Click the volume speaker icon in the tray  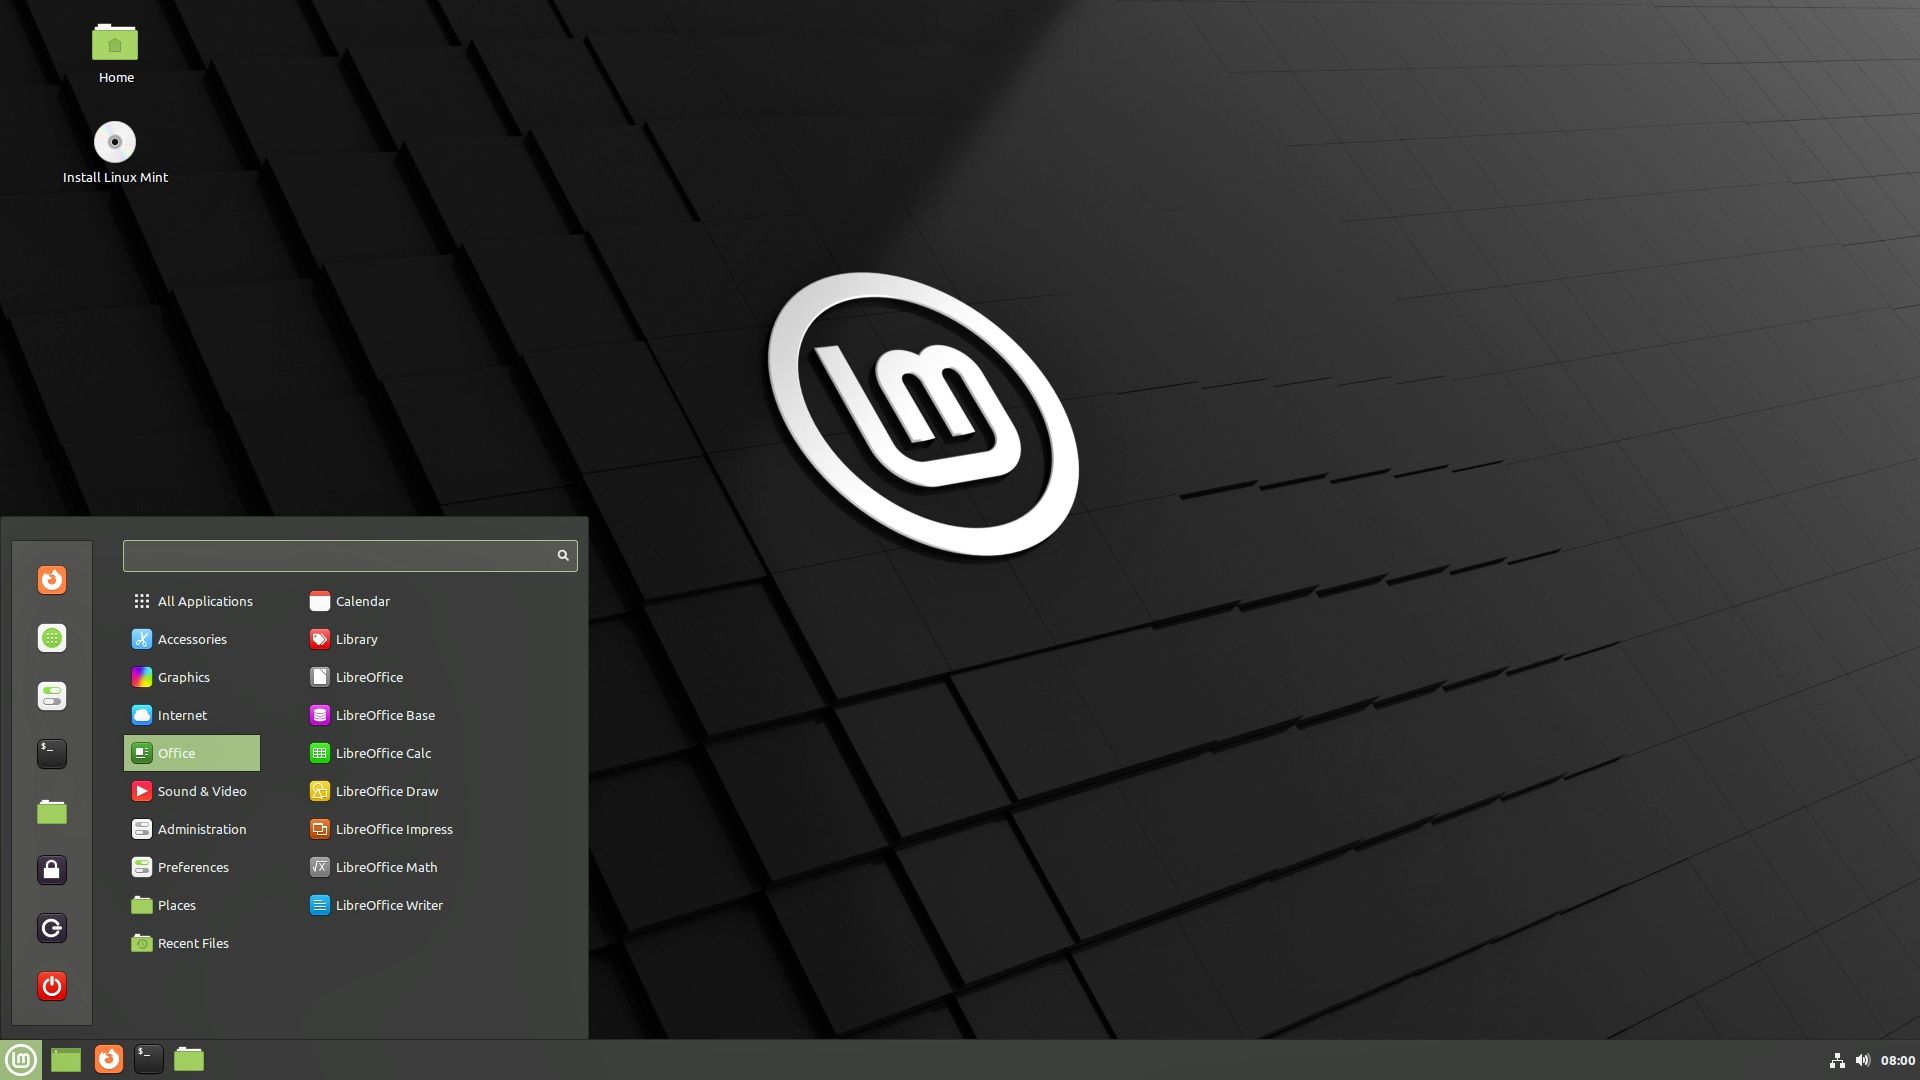pyautogui.click(x=1862, y=1059)
